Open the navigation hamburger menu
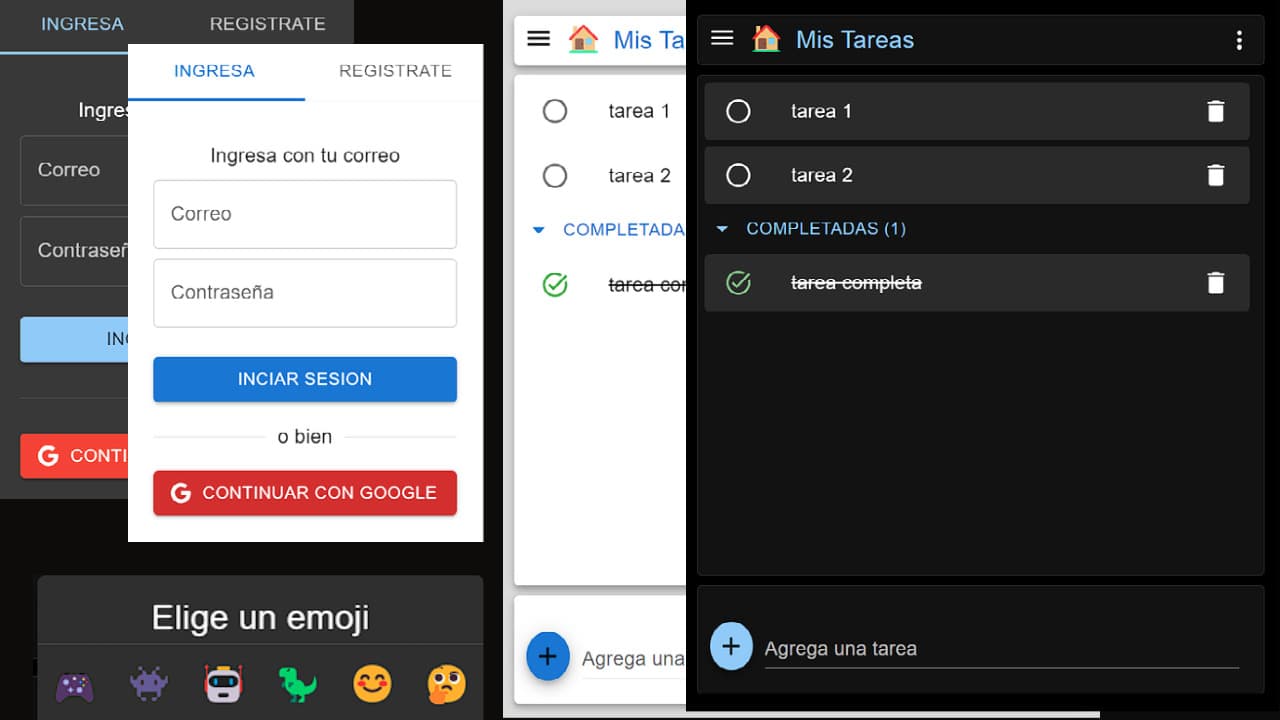 click(722, 38)
